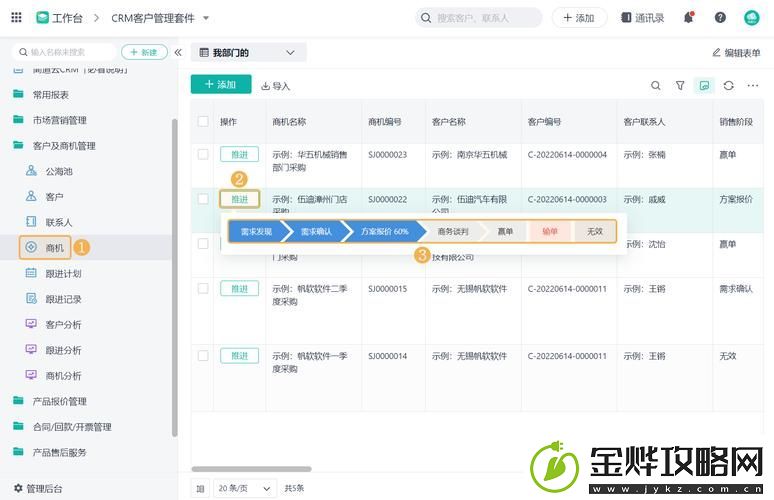Expand the 产品售后服务 folder
Screen dimensions: 774x500
tap(50, 452)
